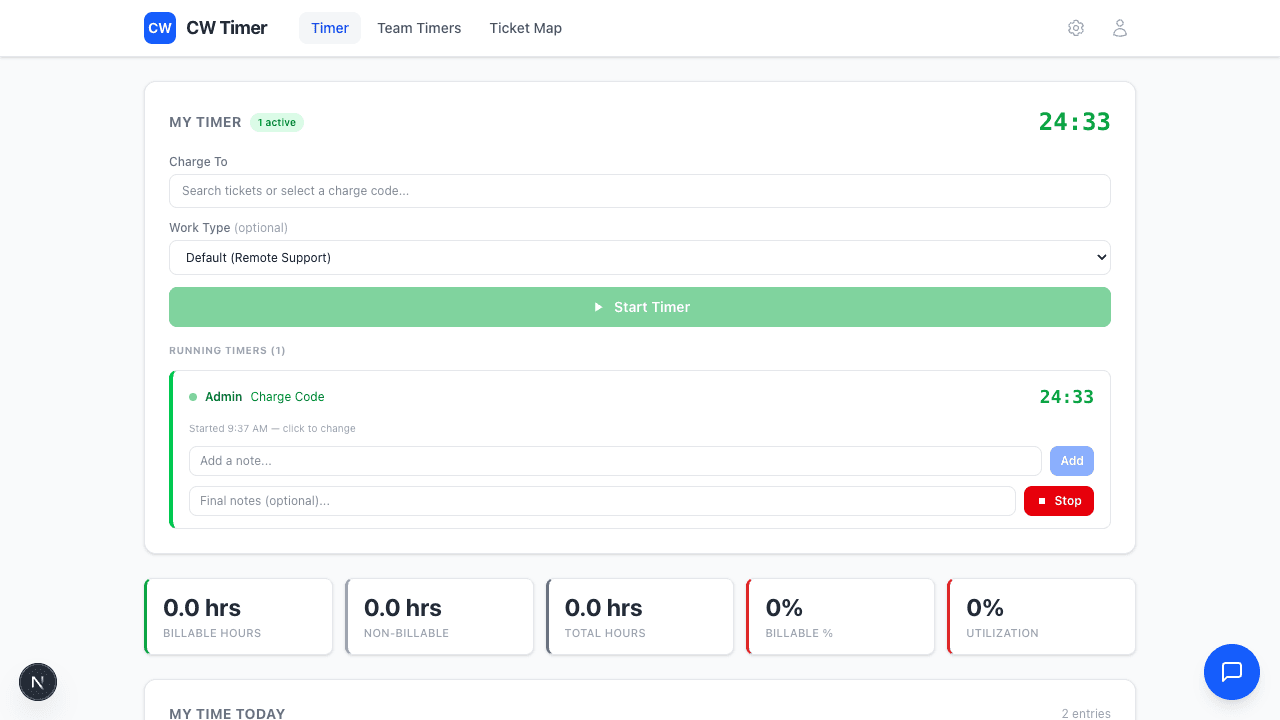Screen dimensions: 1280x720
Task: Stop the running Admin timer
Action: (1058, 501)
